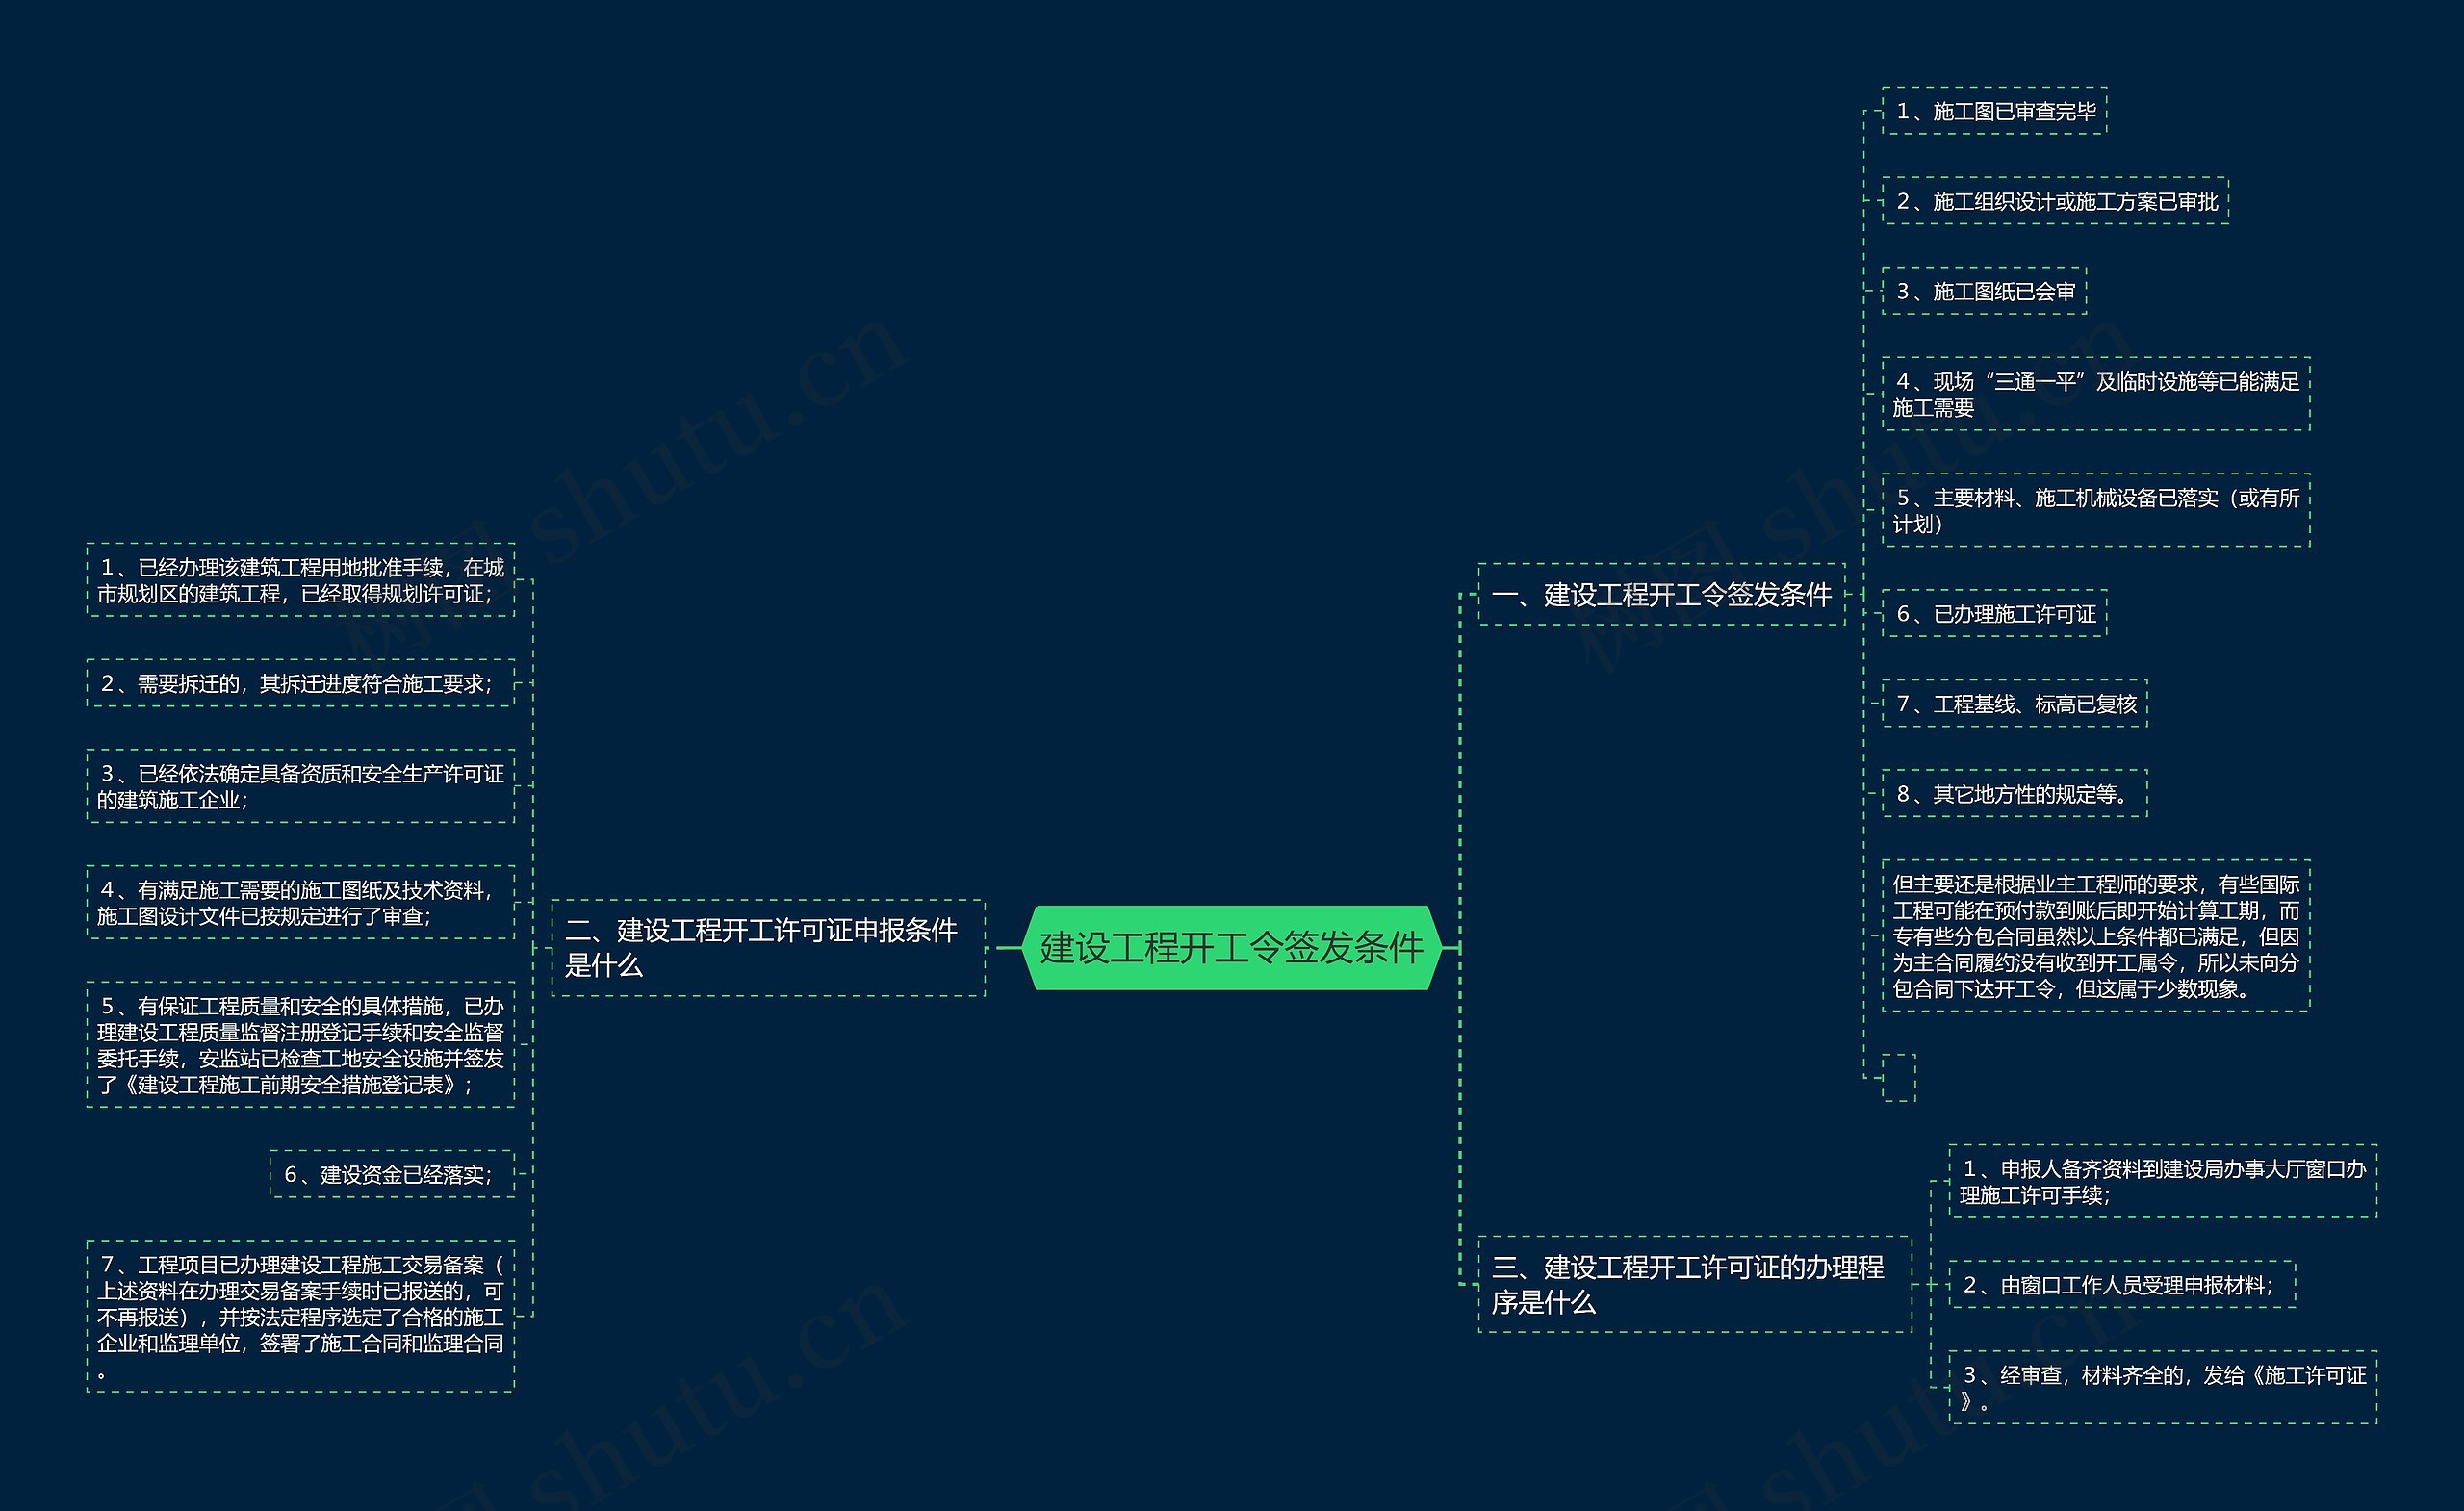Click the small empty node below the paragraph
Image resolution: width=2464 pixels, height=1511 pixels.
pos(1898,1078)
